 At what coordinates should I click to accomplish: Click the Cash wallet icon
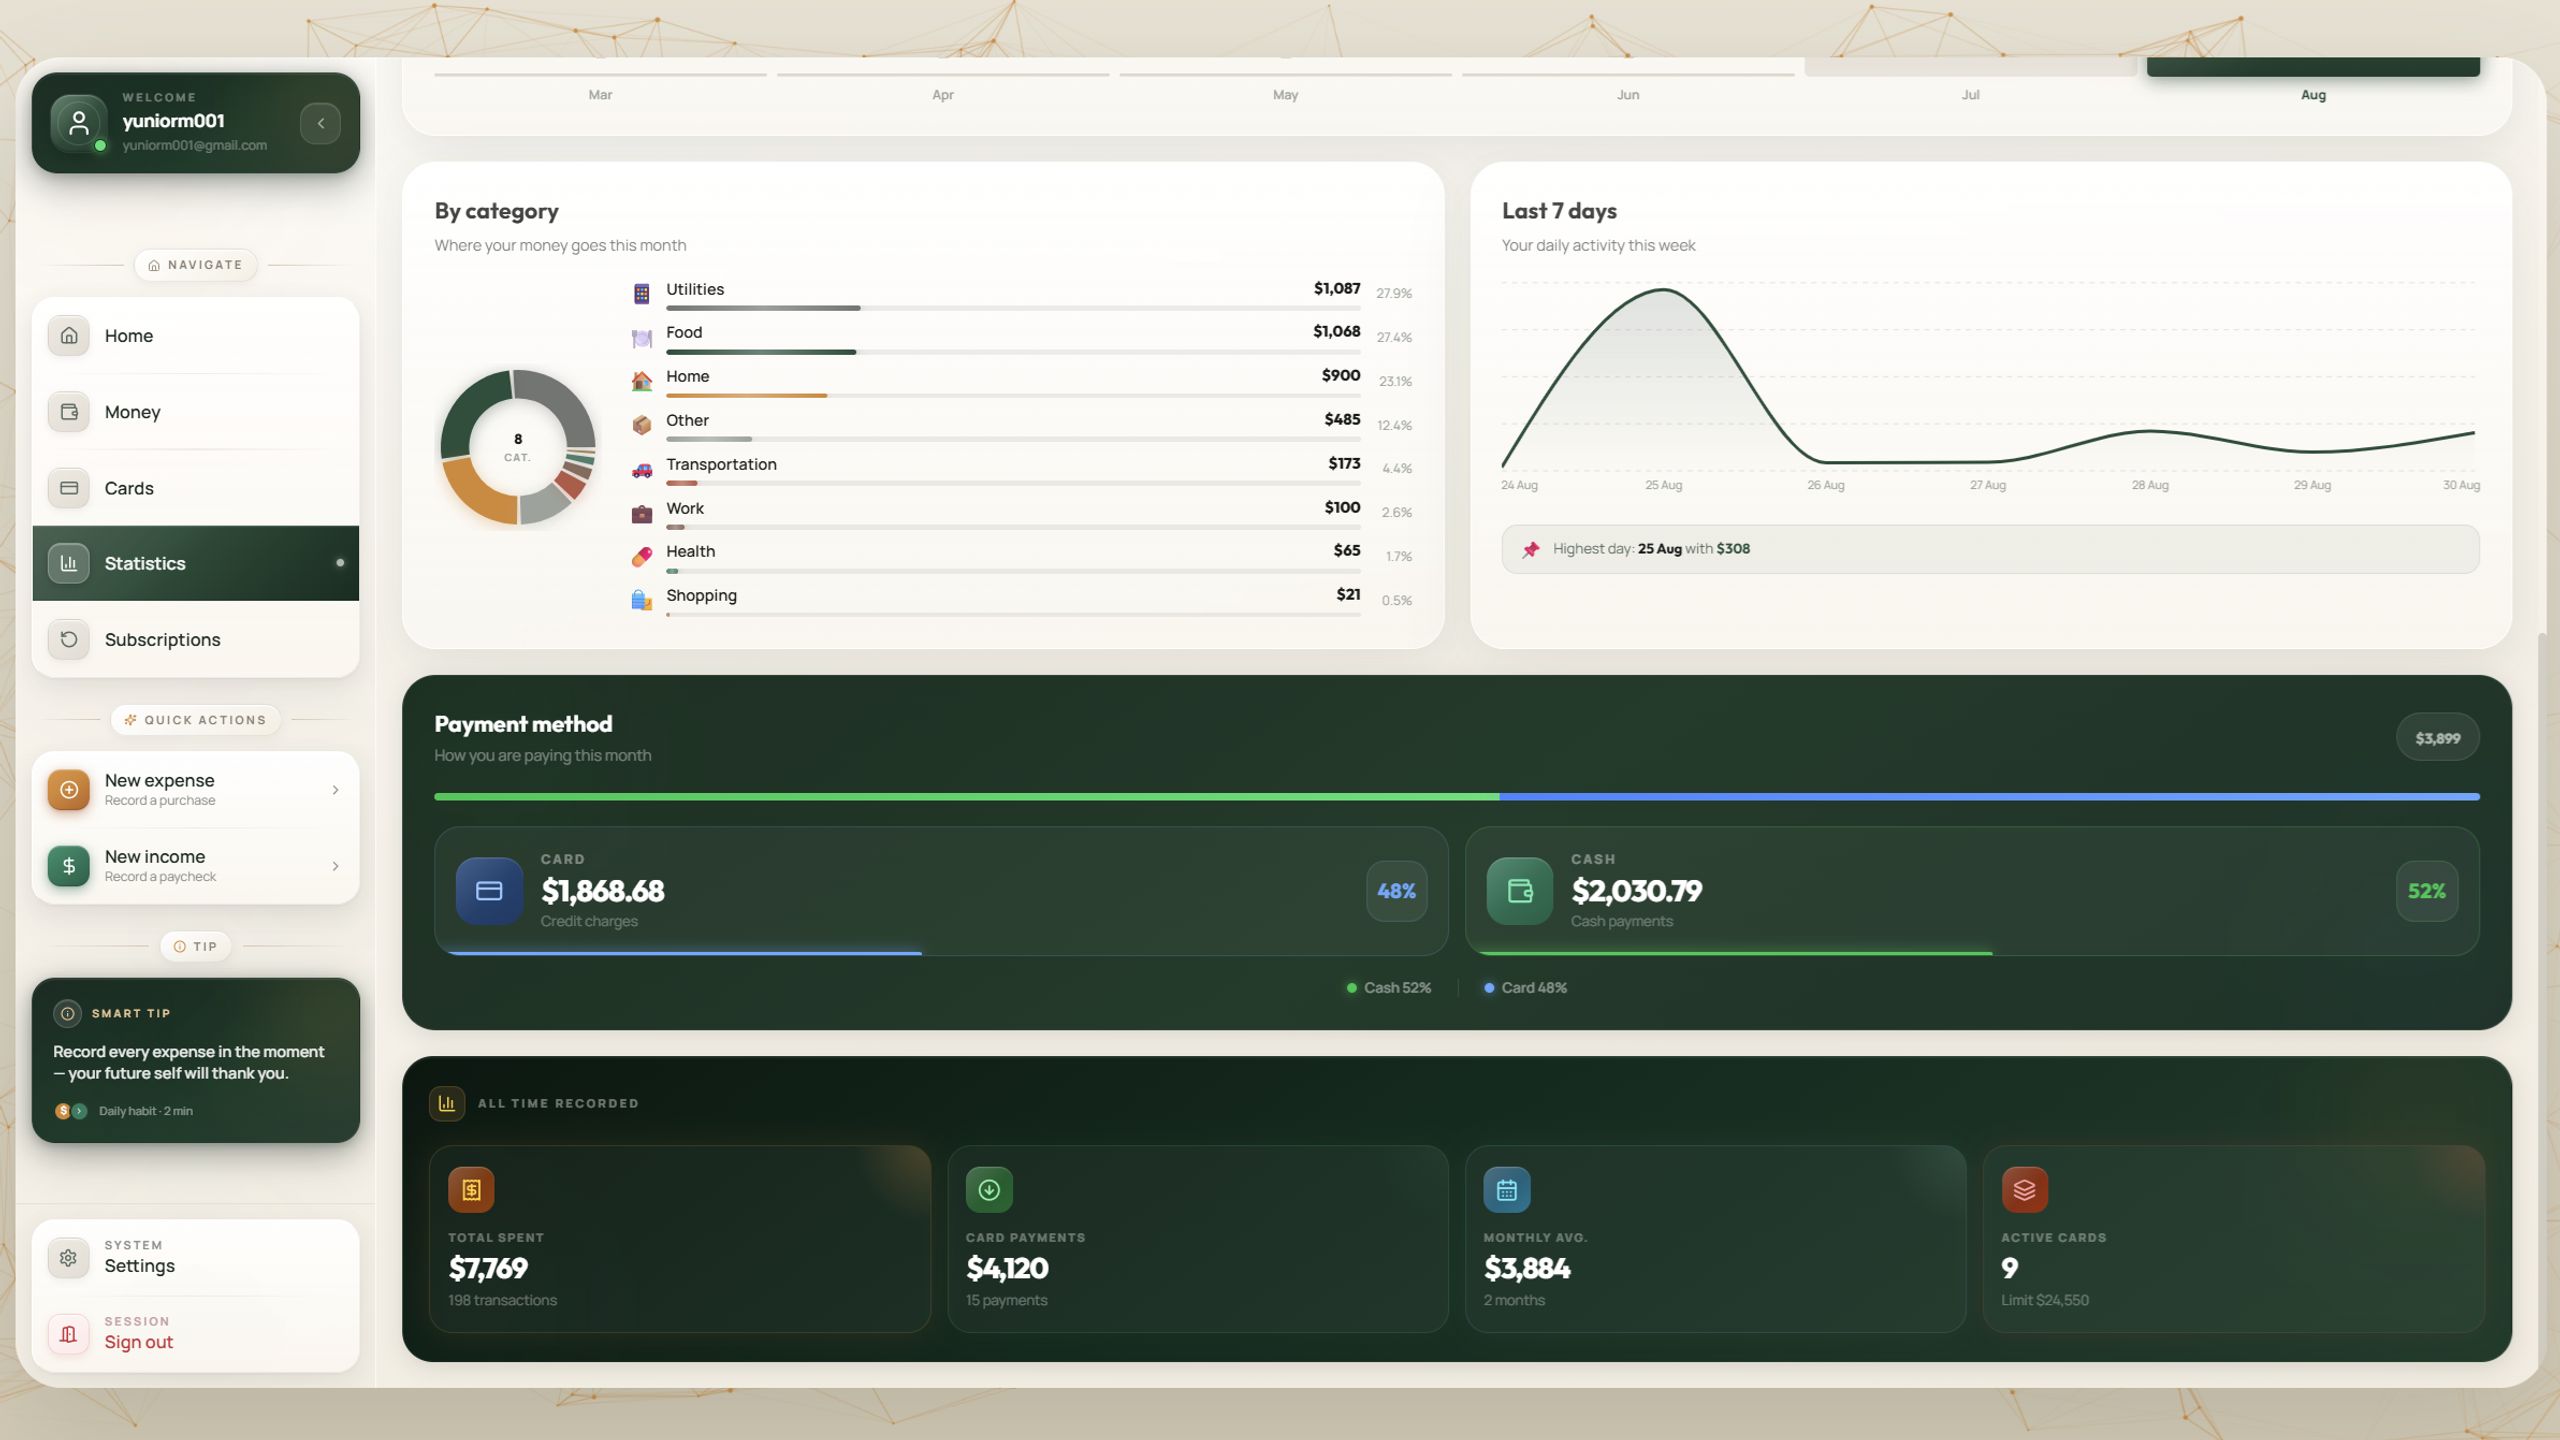point(1519,891)
